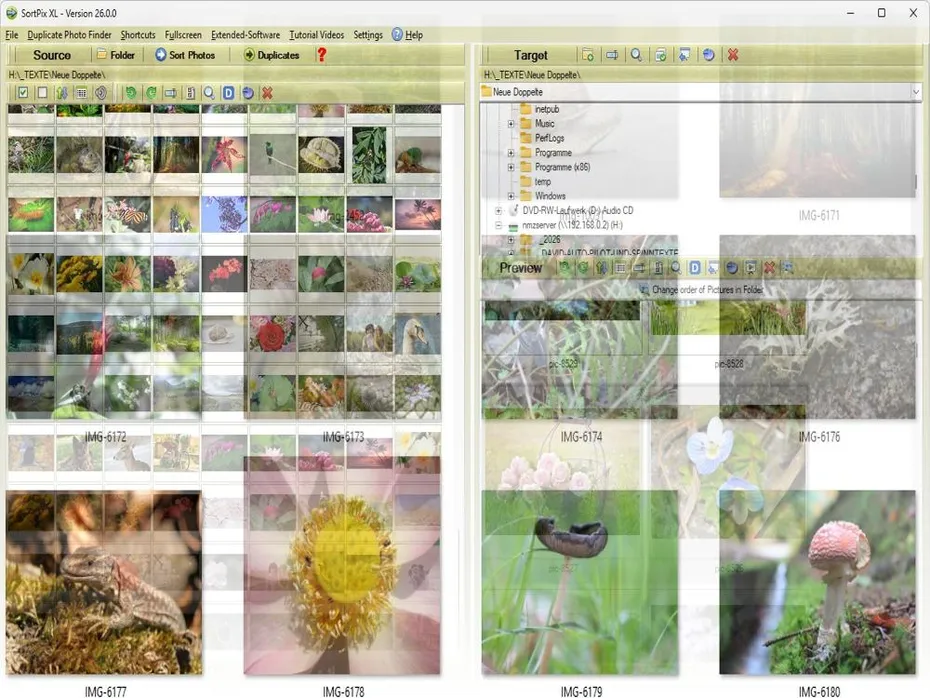
Task: Open the Neue Doppelte folder dropdown
Action: pos(915,92)
